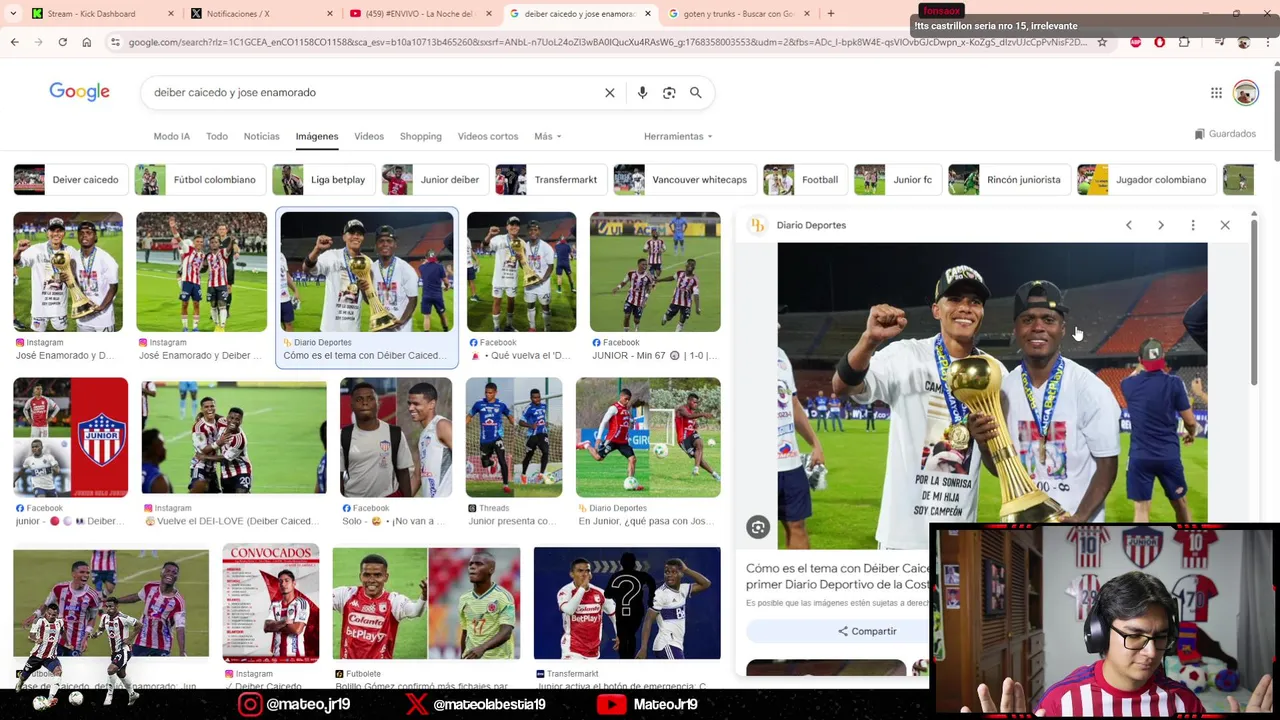
Task: Switch to Videos results
Action: coord(369,136)
